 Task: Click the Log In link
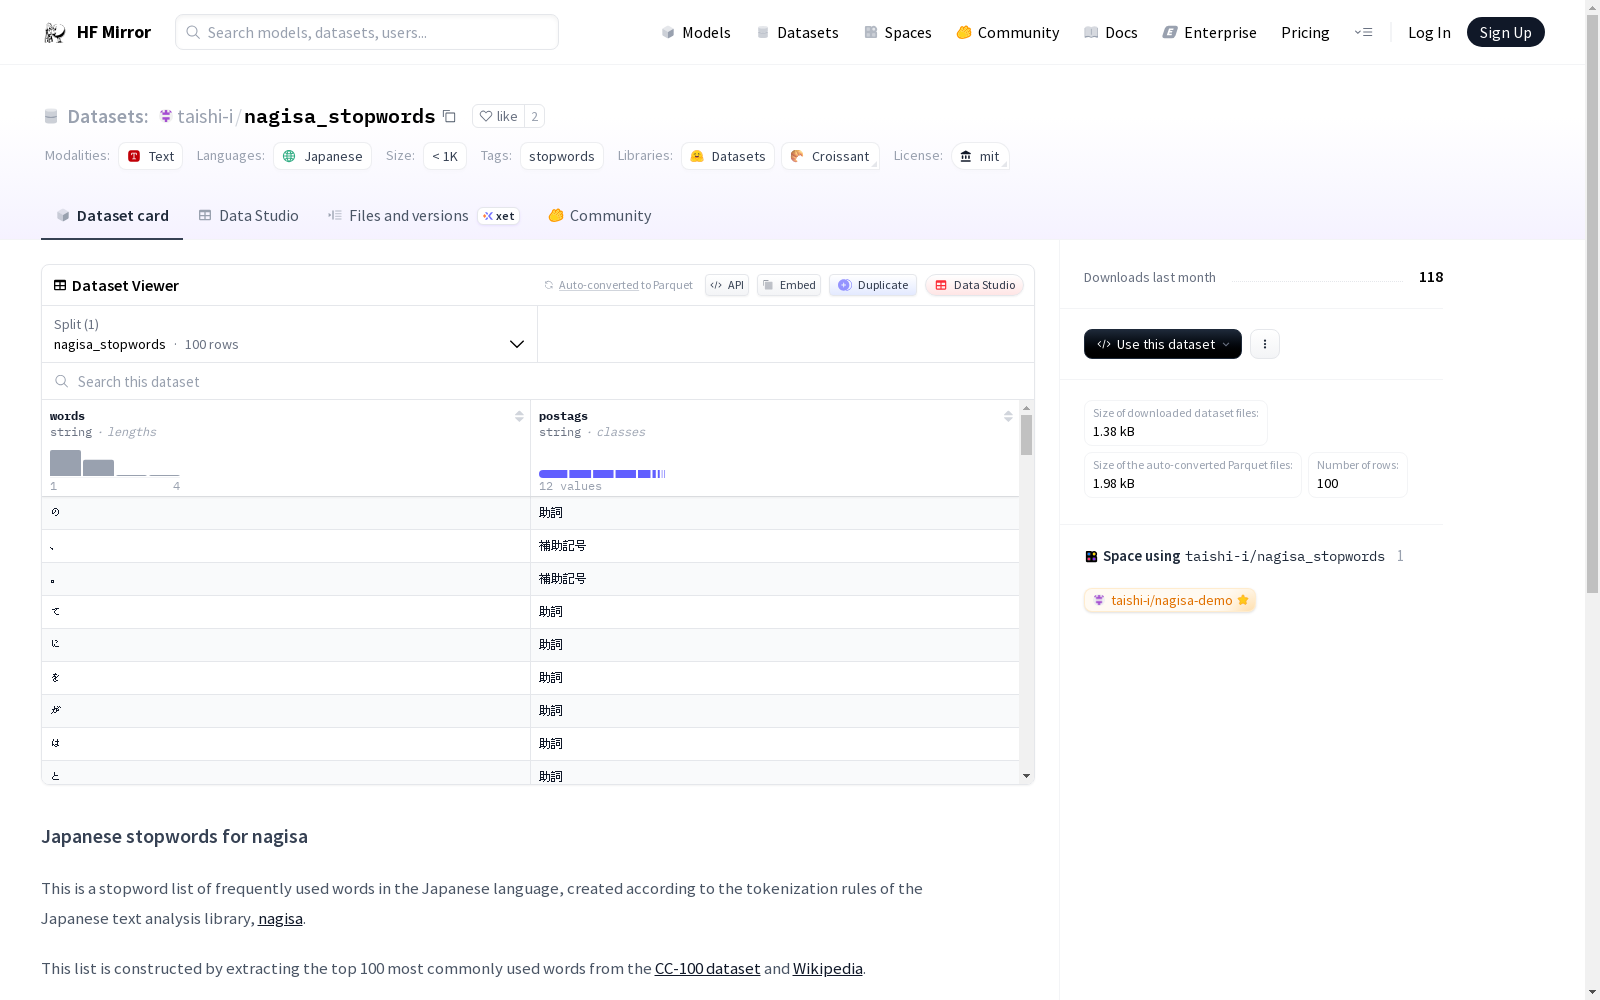[x=1429, y=32]
